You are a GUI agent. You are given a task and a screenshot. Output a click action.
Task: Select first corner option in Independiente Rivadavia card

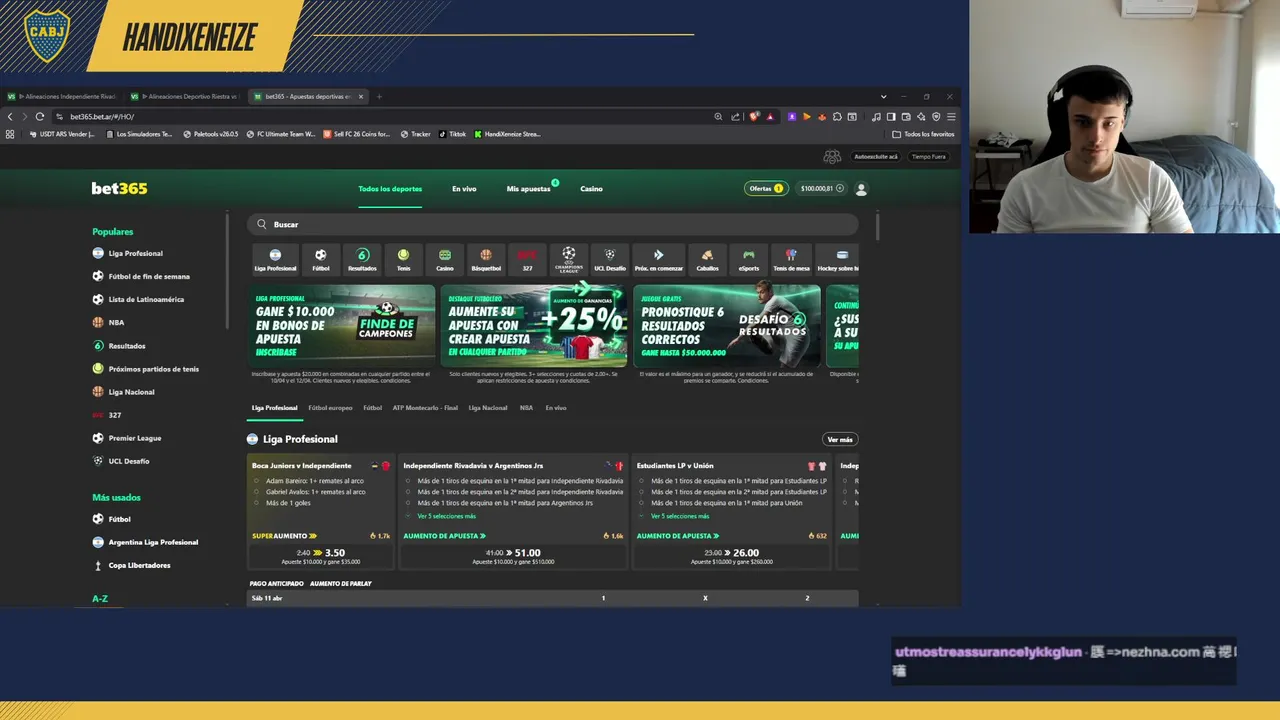514,481
